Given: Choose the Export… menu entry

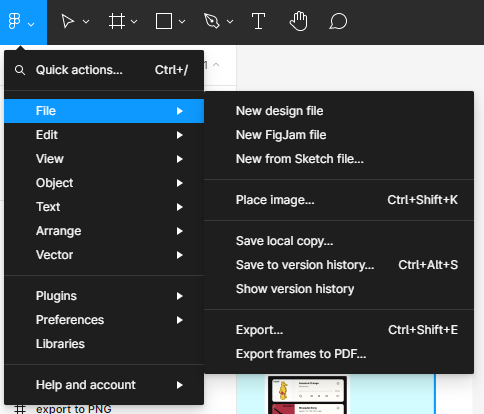Looking at the screenshot, I should (x=339, y=330).
